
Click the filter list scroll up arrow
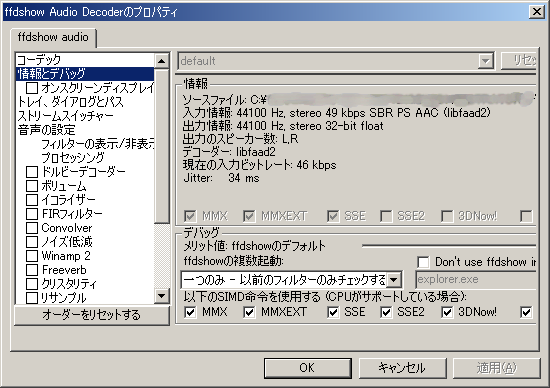click(162, 61)
